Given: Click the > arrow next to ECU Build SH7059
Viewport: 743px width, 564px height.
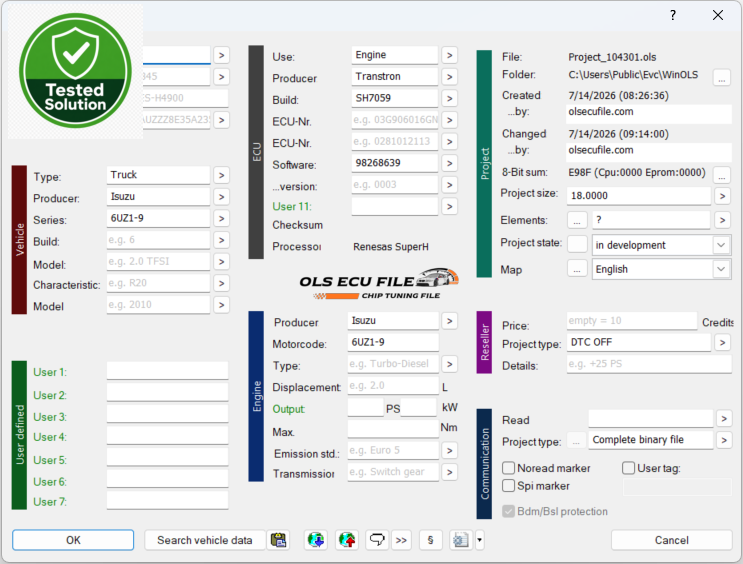Looking at the screenshot, I should click(449, 99).
